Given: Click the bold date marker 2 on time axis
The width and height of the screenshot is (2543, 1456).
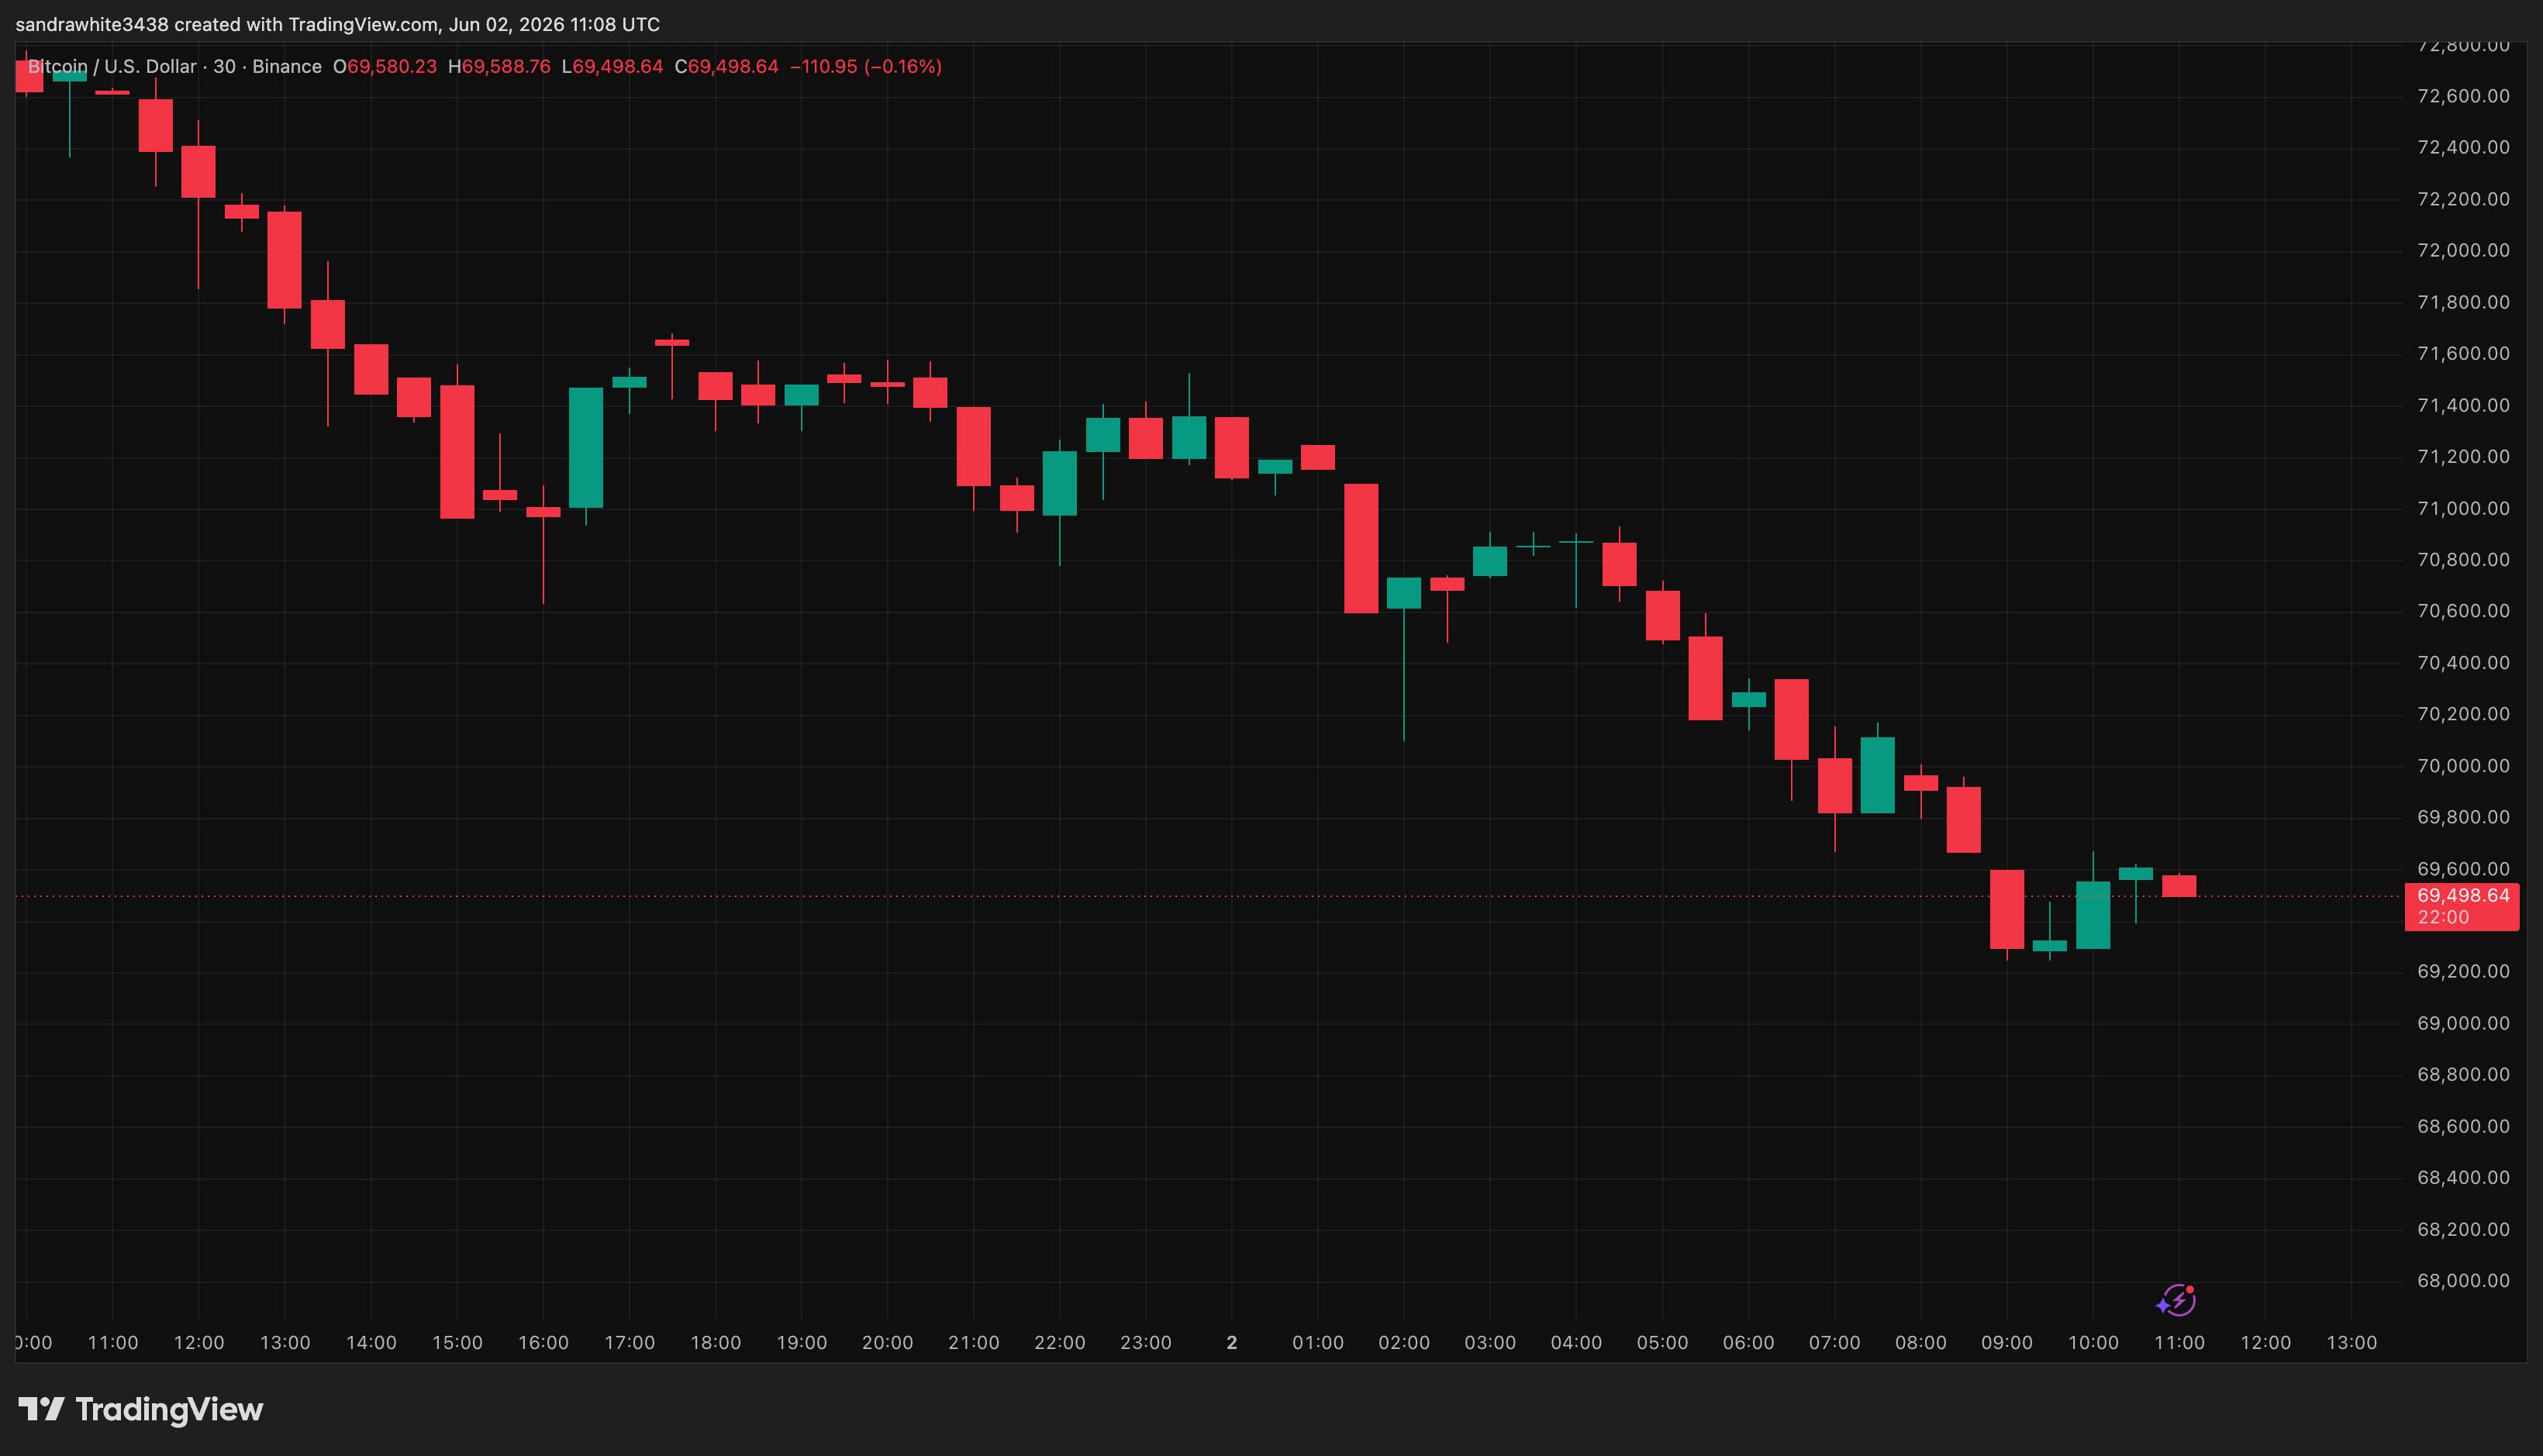Looking at the screenshot, I should [x=1232, y=1343].
